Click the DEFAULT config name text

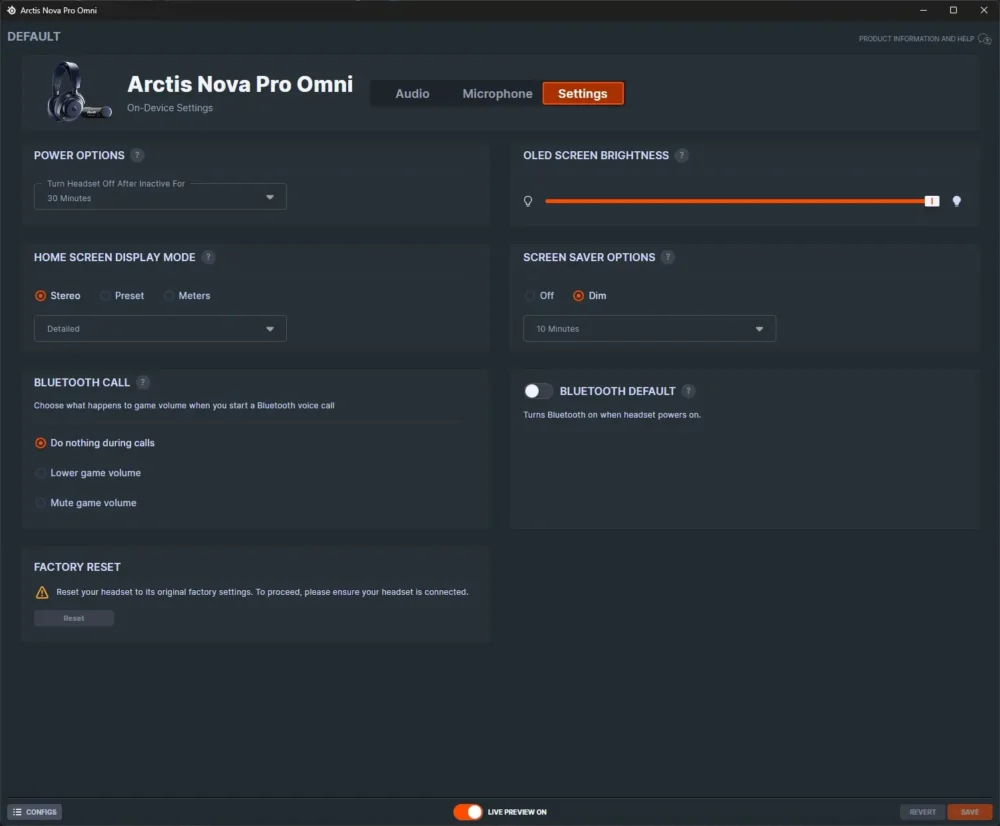[x=34, y=36]
